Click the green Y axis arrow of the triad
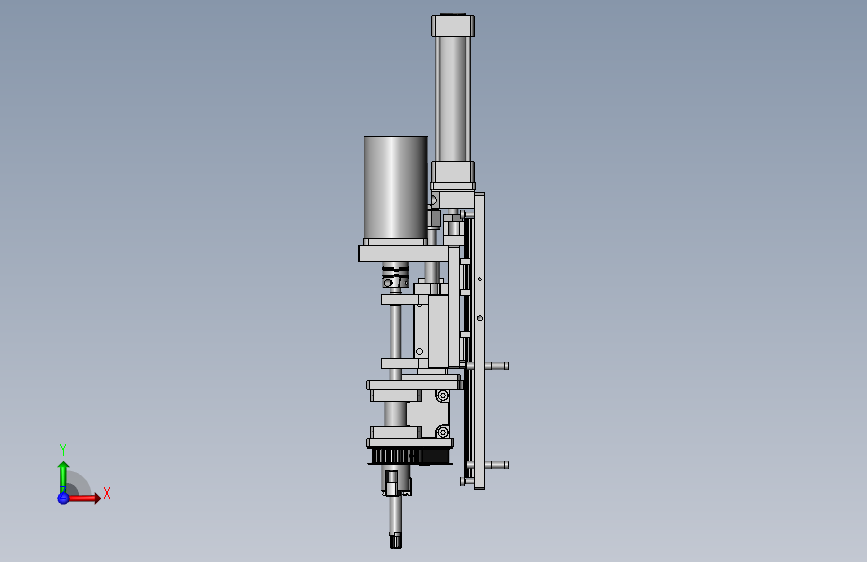The height and width of the screenshot is (562, 867). pos(63,476)
